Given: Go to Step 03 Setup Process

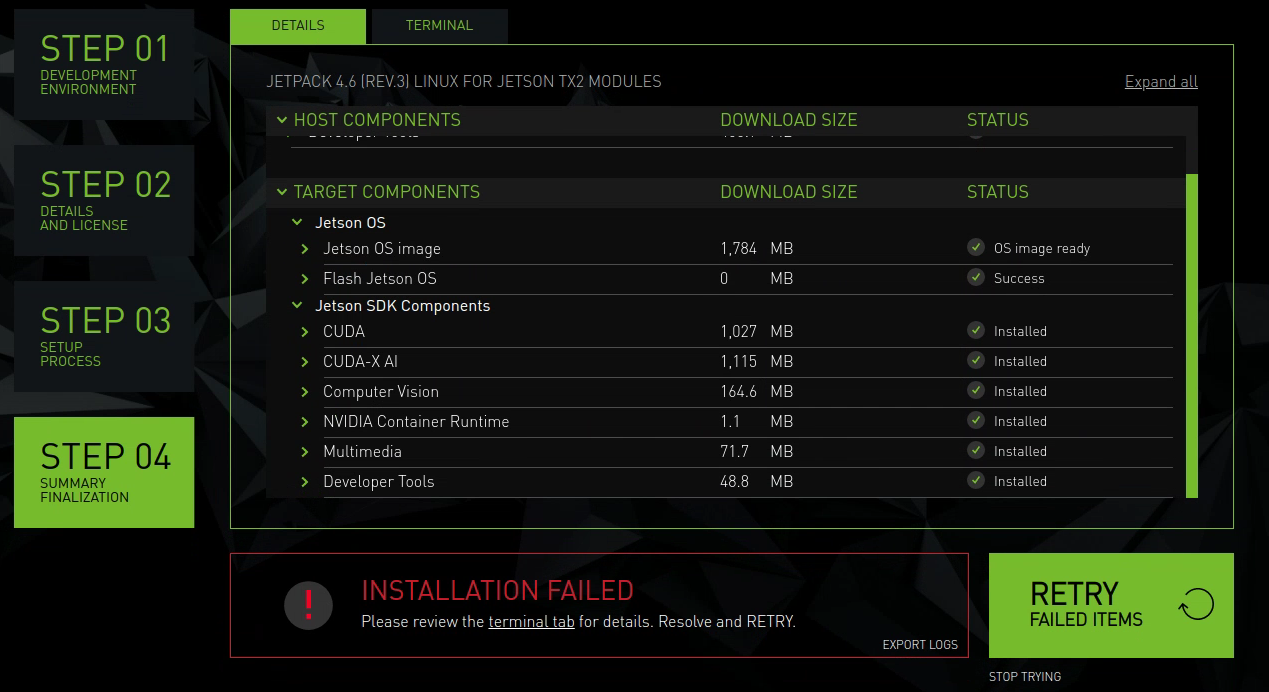Looking at the screenshot, I should pyautogui.click(x=104, y=337).
